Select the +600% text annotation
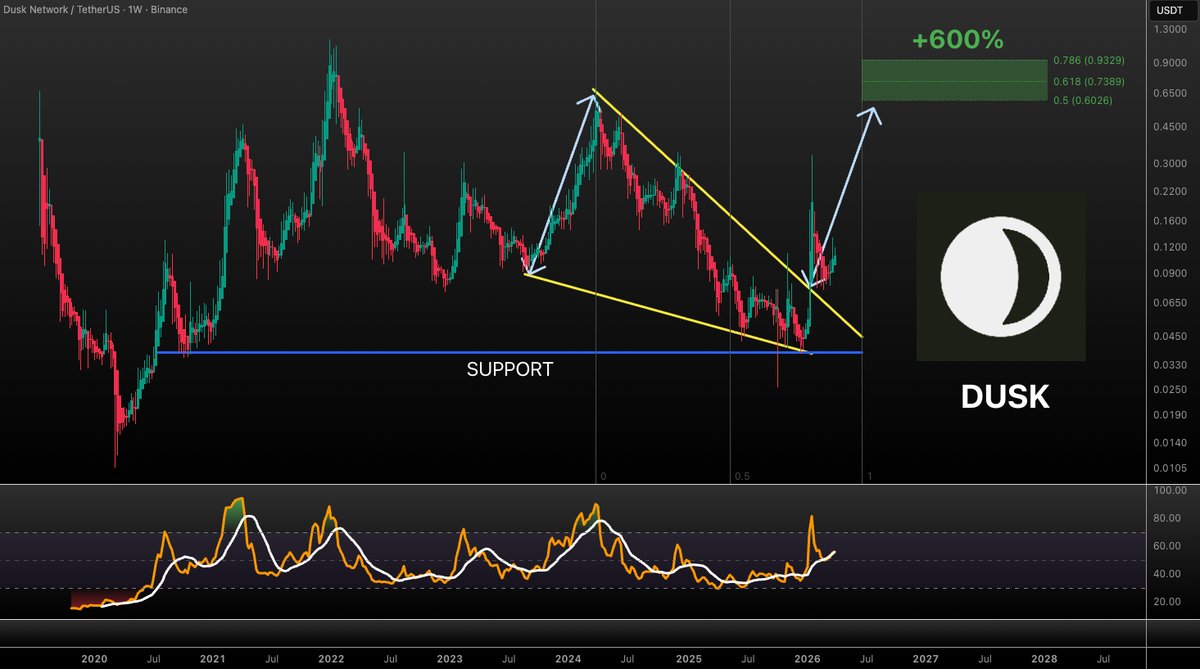This screenshot has height=669, width=1200. [x=957, y=41]
